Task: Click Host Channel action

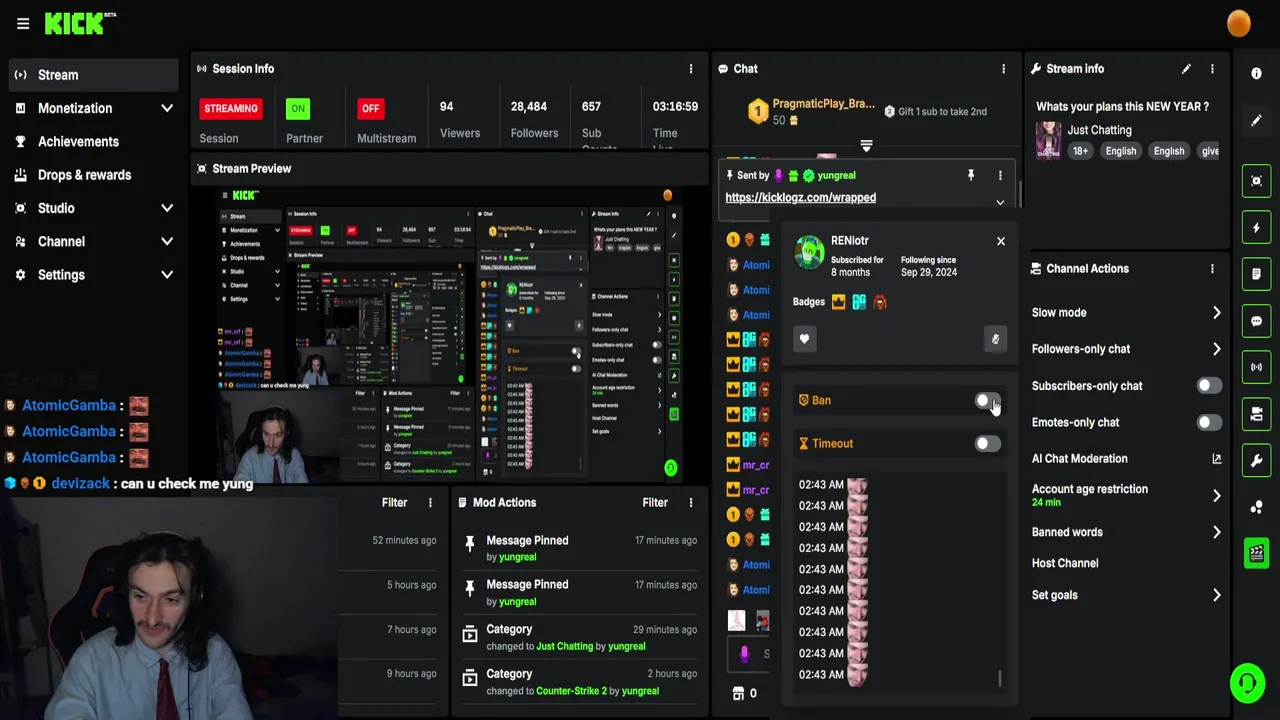Action: pyautogui.click(x=1065, y=563)
